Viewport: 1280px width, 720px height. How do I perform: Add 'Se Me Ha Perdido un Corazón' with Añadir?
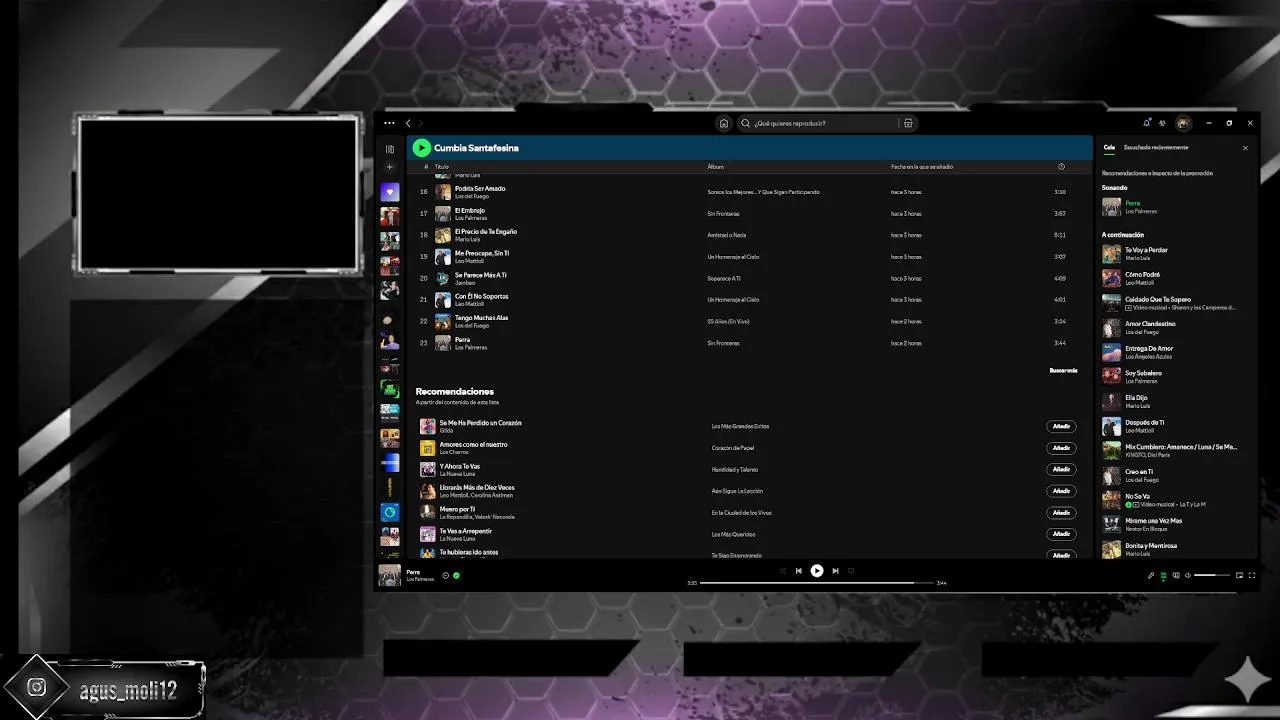click(x=1061, y=426)
